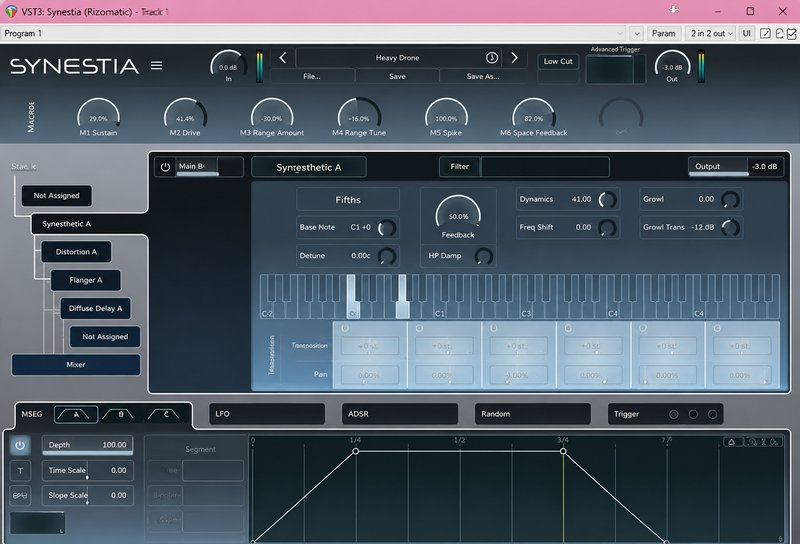Click the Param button

pos(663,33)
